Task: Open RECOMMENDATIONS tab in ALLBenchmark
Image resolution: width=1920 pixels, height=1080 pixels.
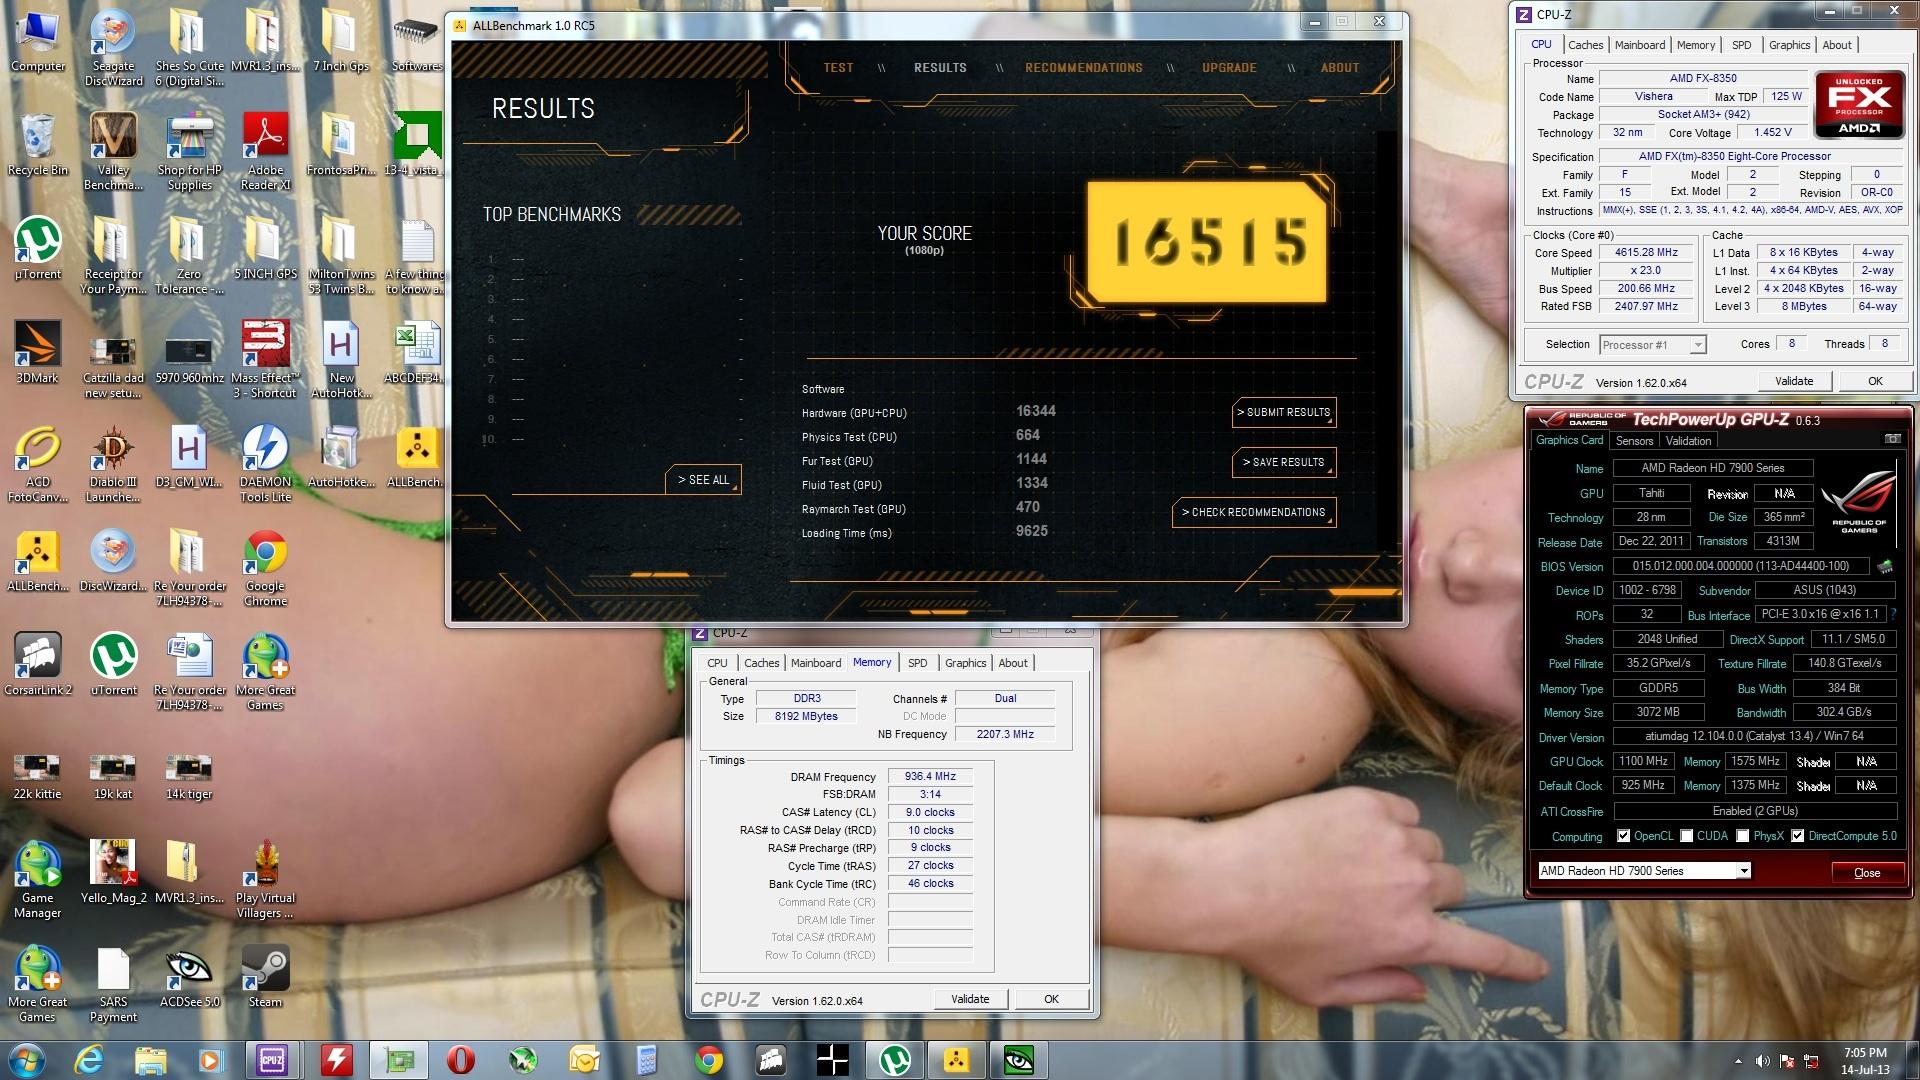Action: point(1083,68)
